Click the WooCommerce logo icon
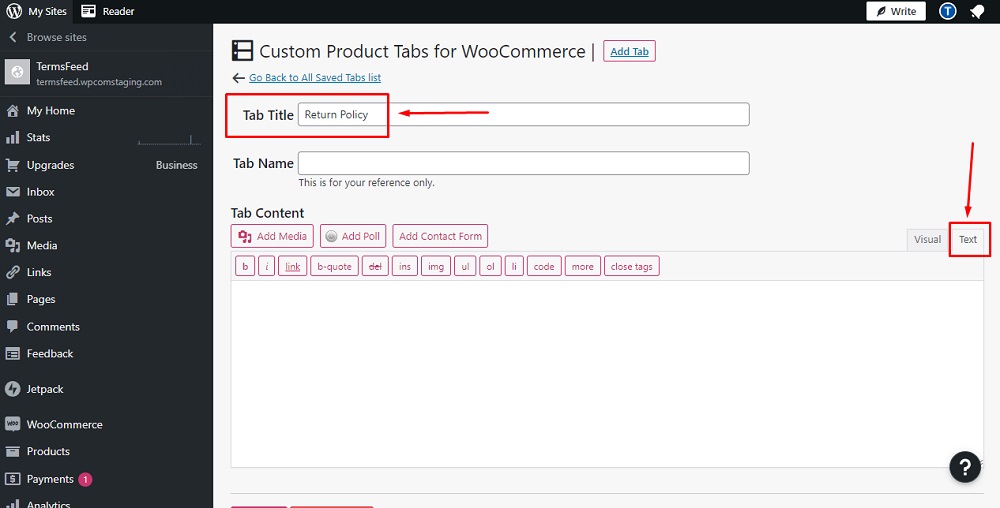This screenshot has width=1000, height=508. point(13,425)
